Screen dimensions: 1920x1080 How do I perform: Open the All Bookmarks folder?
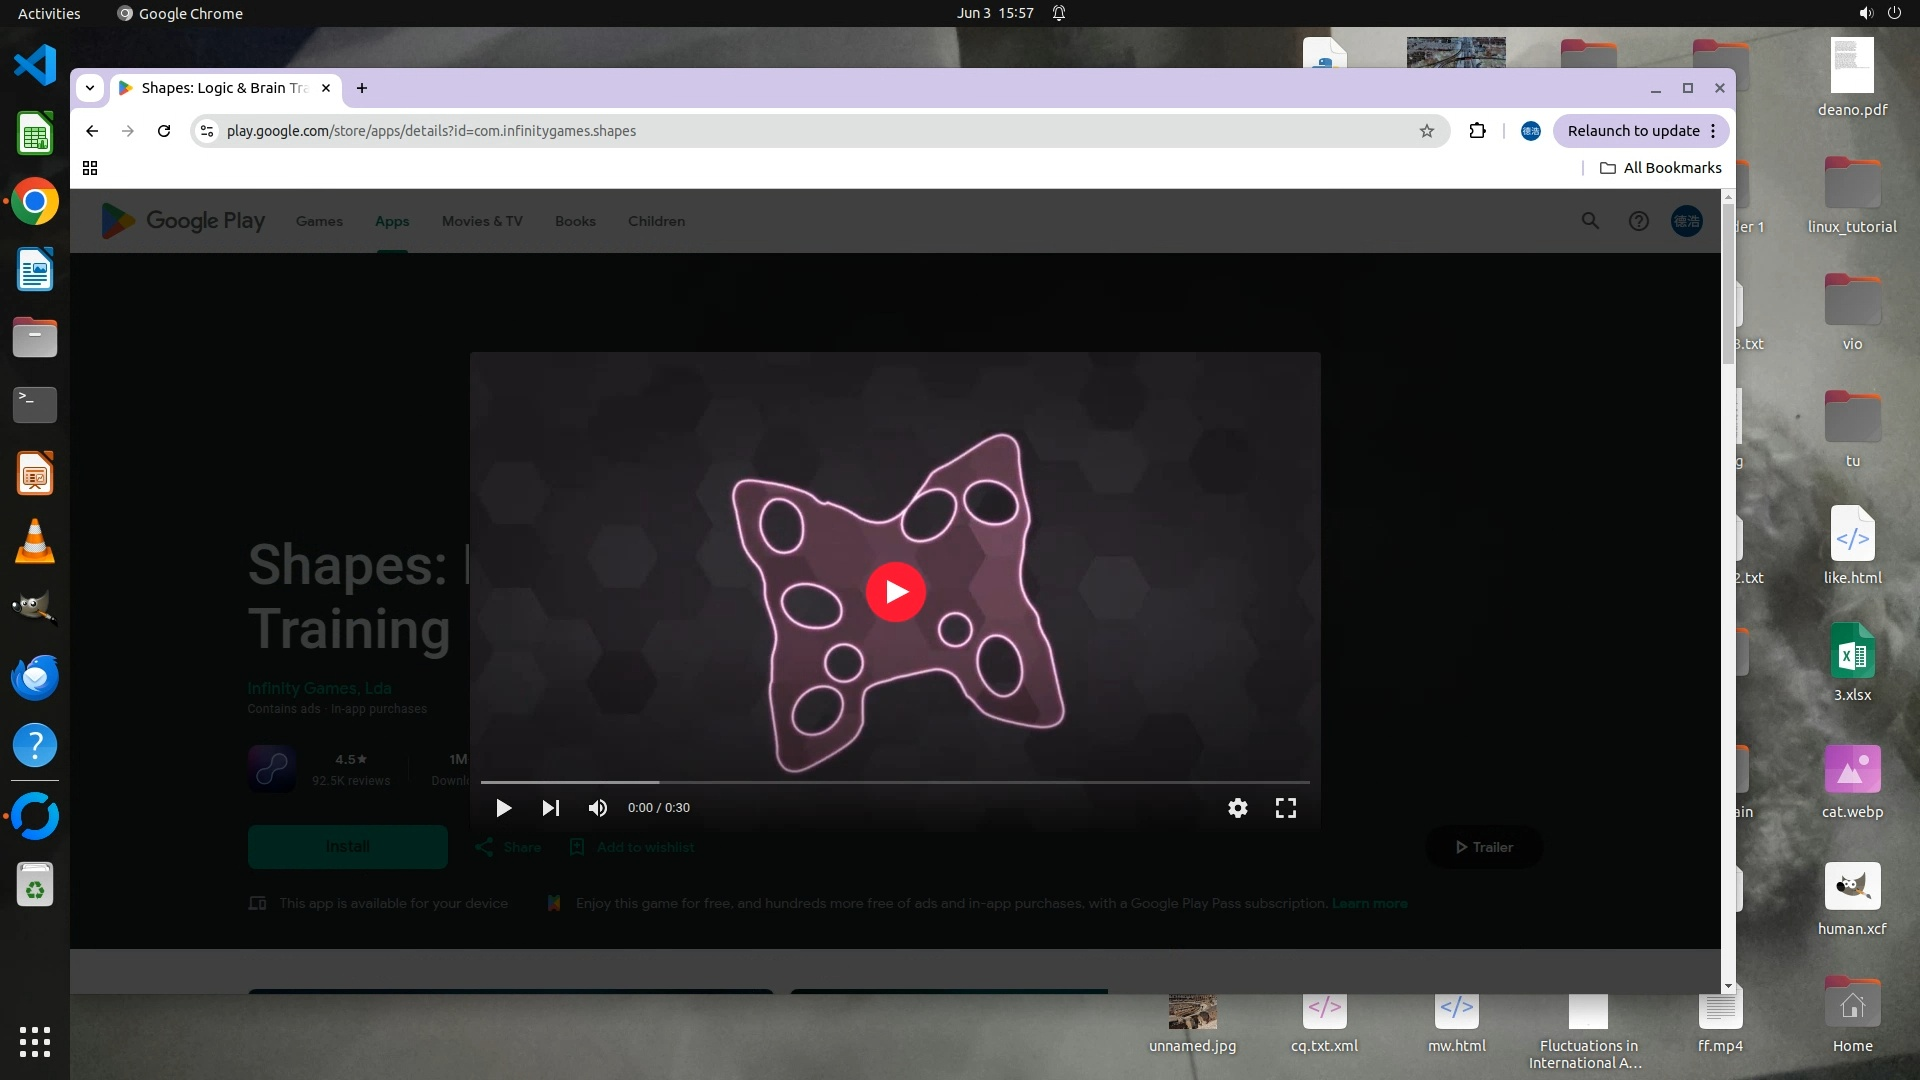click(1660, 168)
